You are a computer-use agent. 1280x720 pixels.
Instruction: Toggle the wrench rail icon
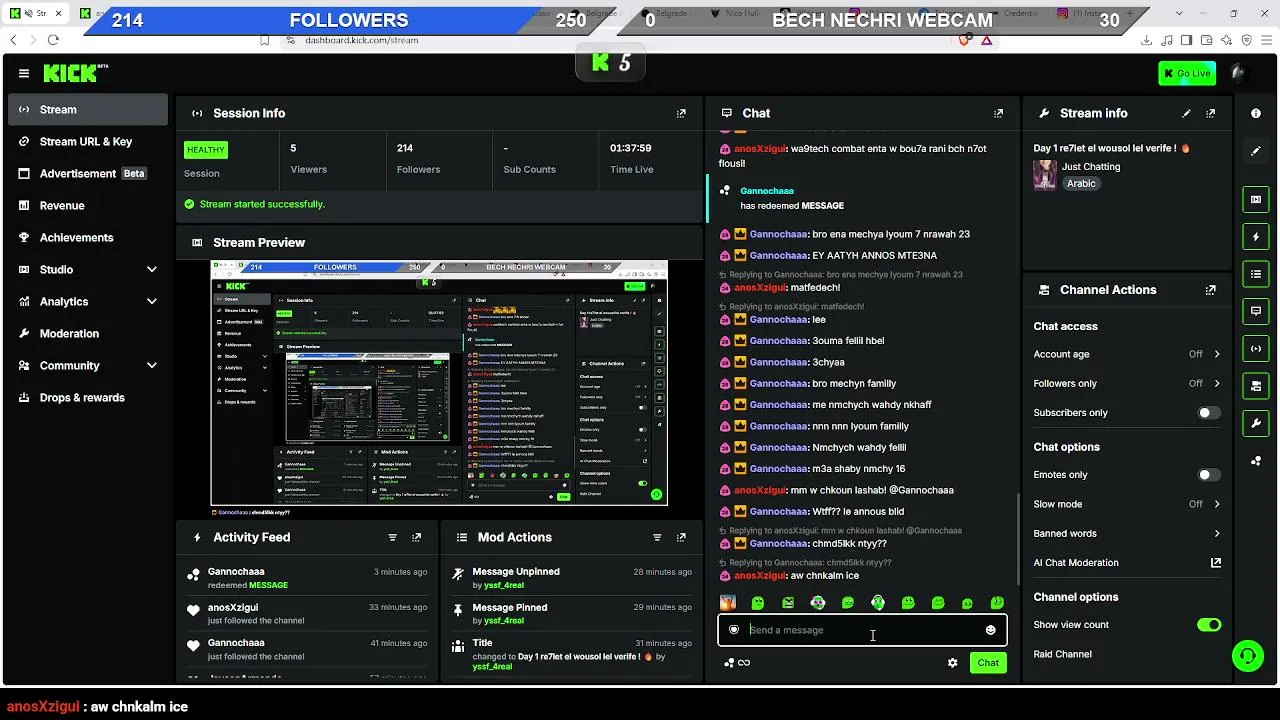1256,423
